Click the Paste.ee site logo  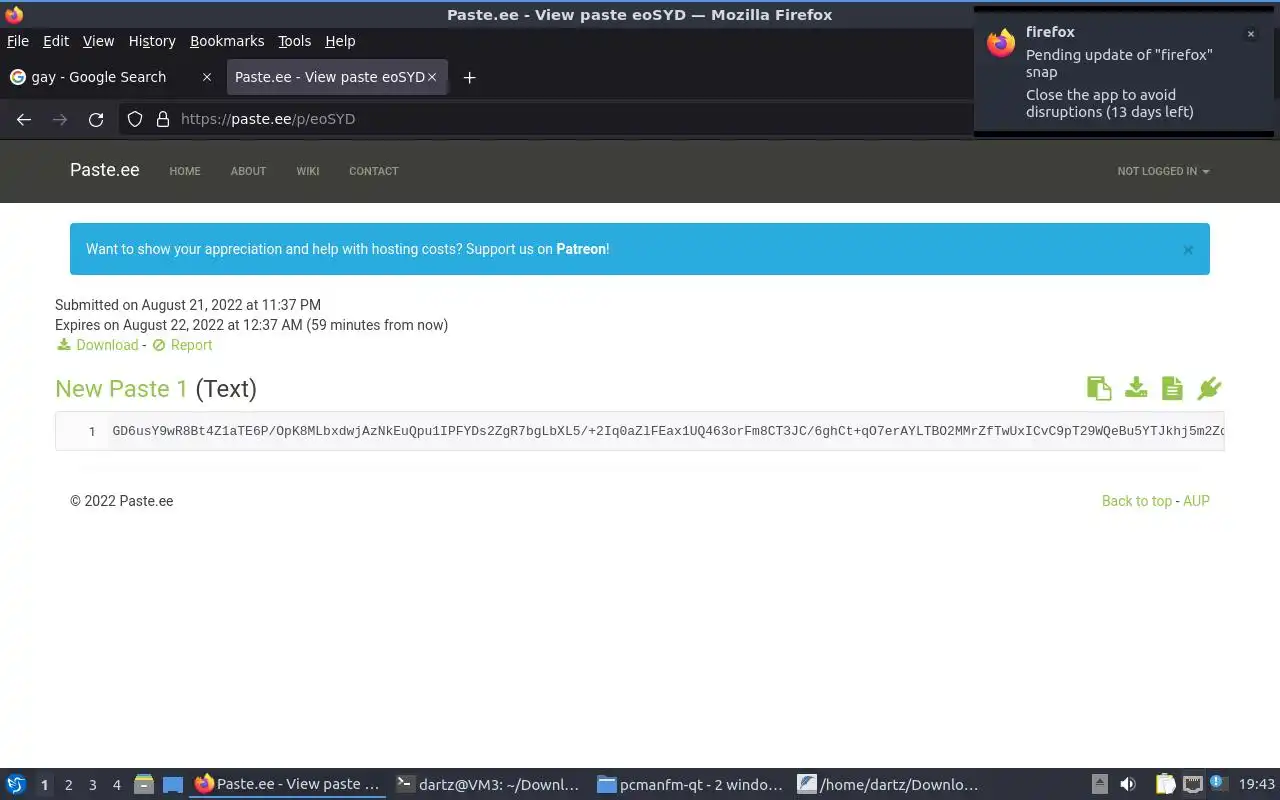[105, 170]
